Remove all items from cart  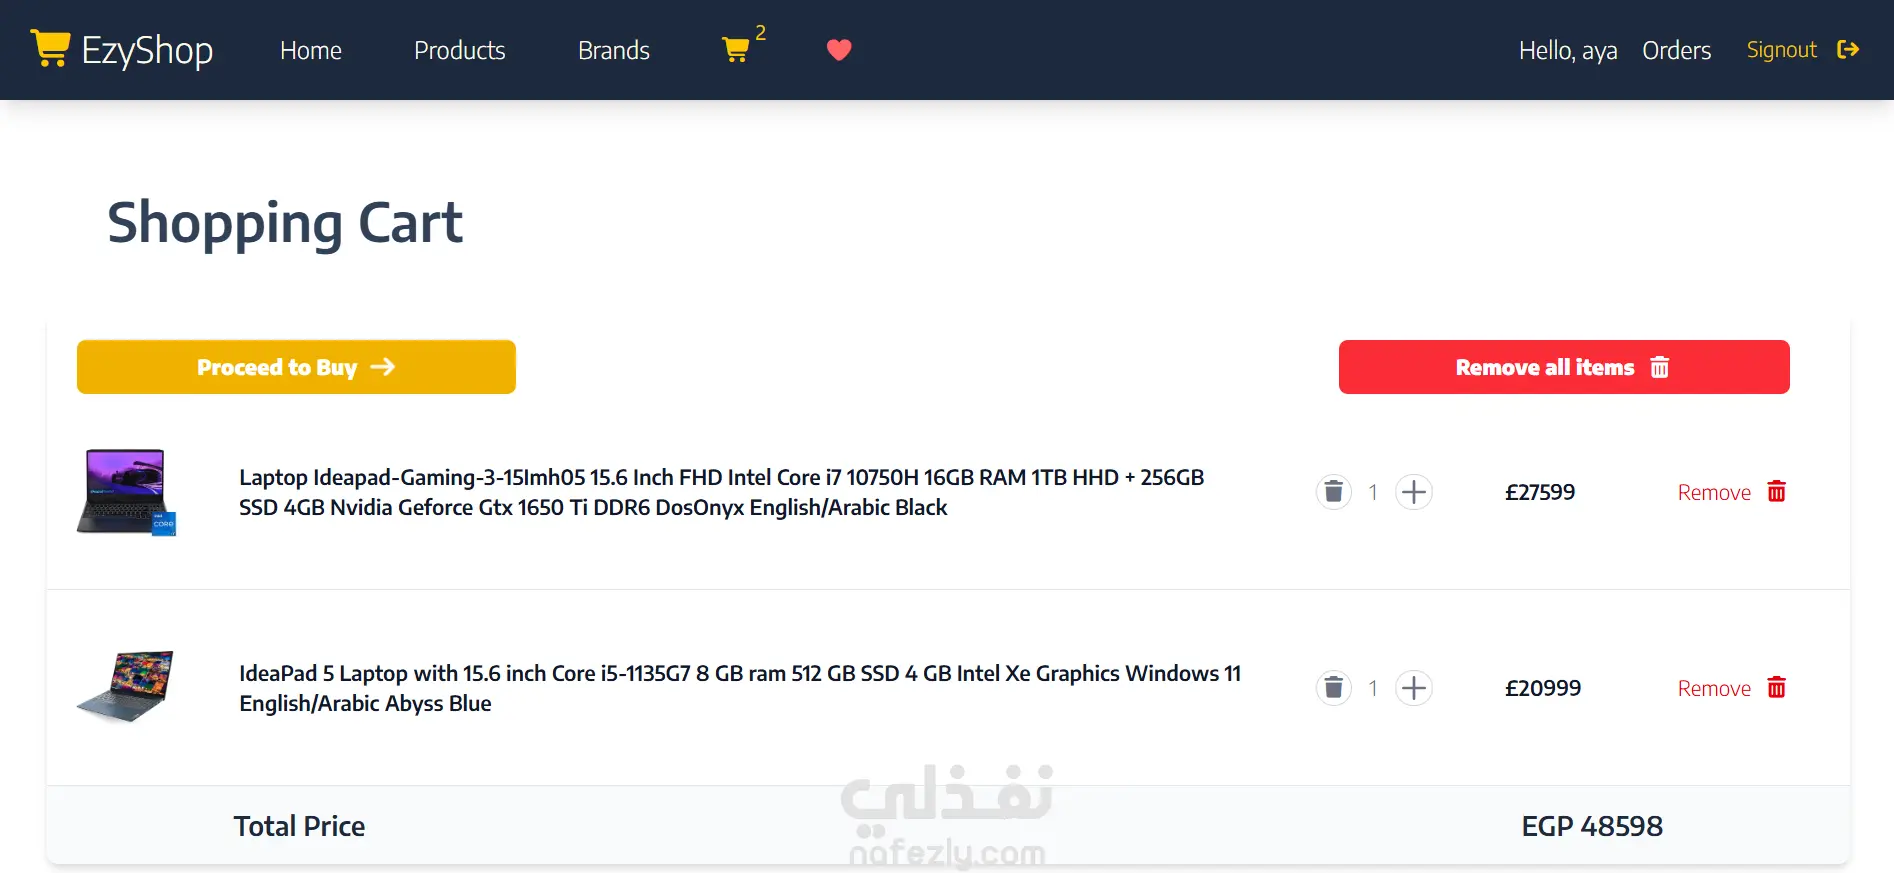(x=1564, y=367)
